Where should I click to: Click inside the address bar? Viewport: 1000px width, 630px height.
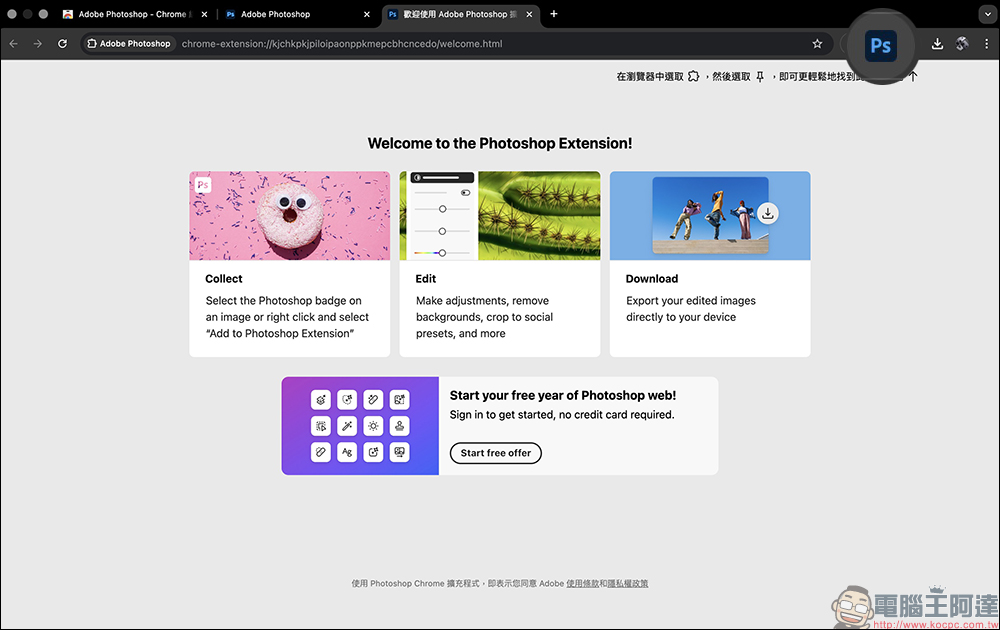click(x=400, y=44)
